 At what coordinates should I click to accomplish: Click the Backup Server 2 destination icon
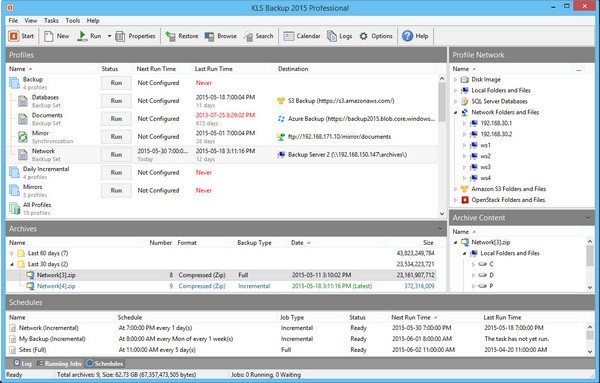[281, 155]
